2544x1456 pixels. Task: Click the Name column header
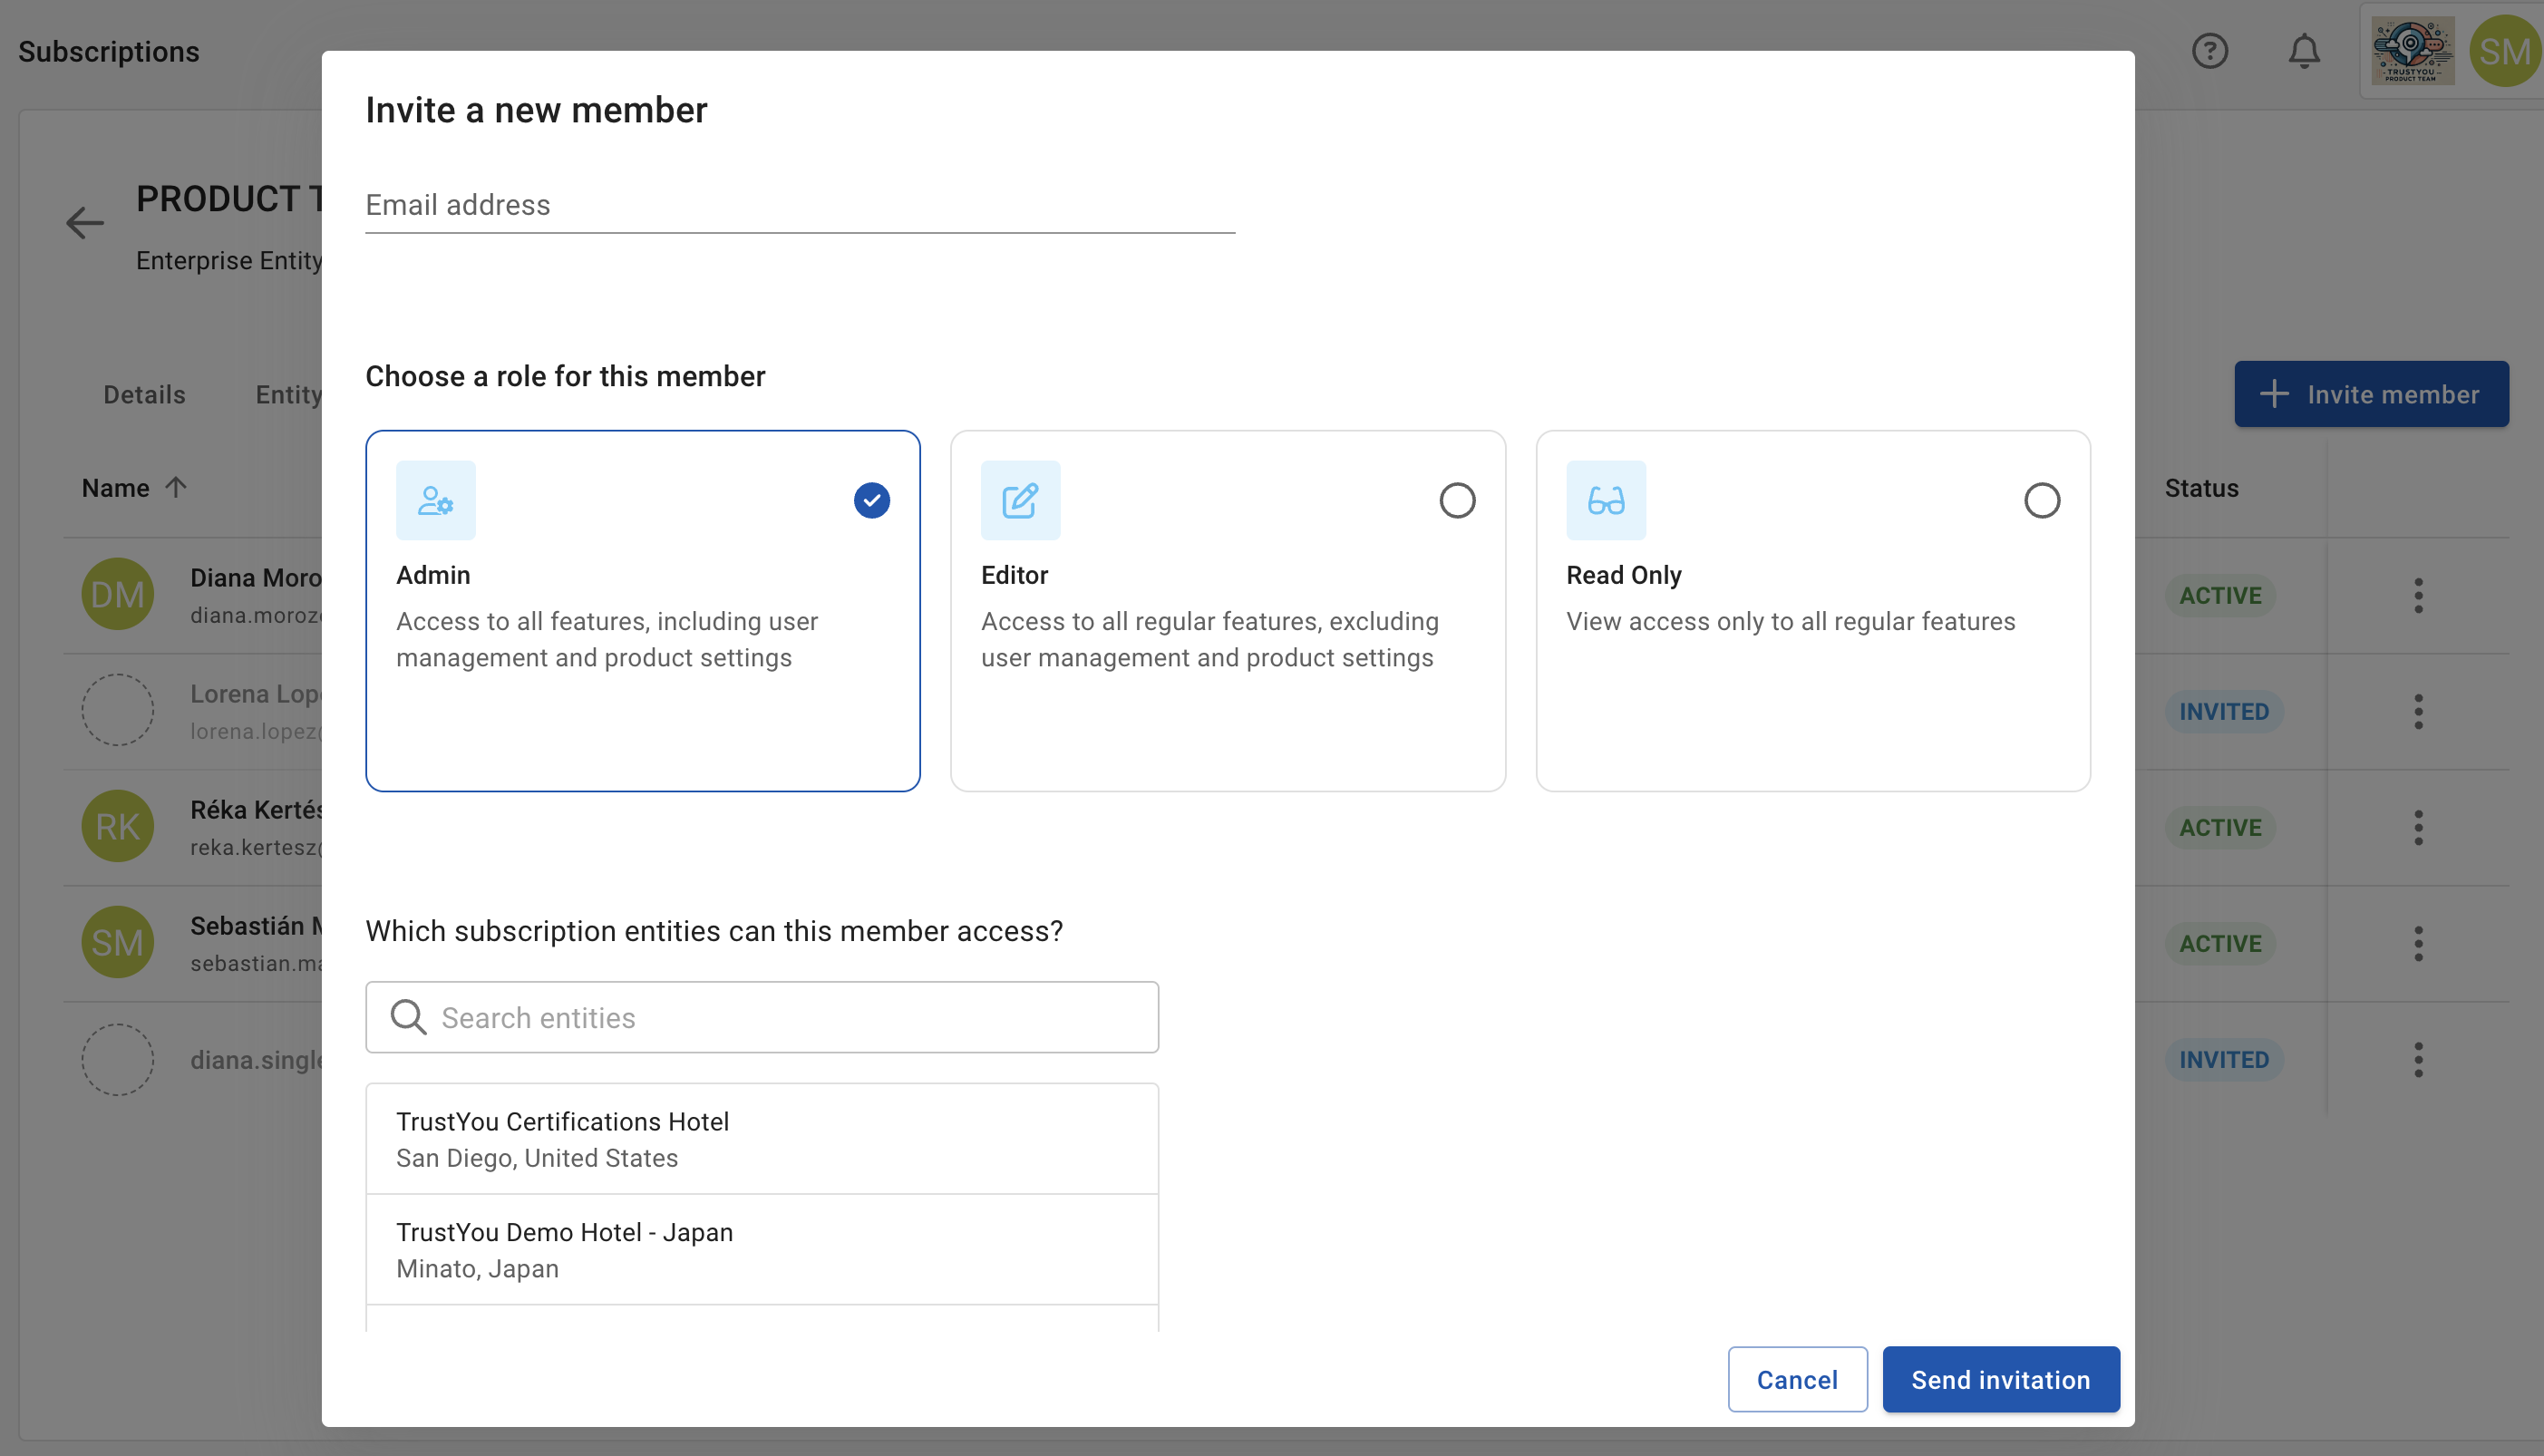[x=116, y=488]
